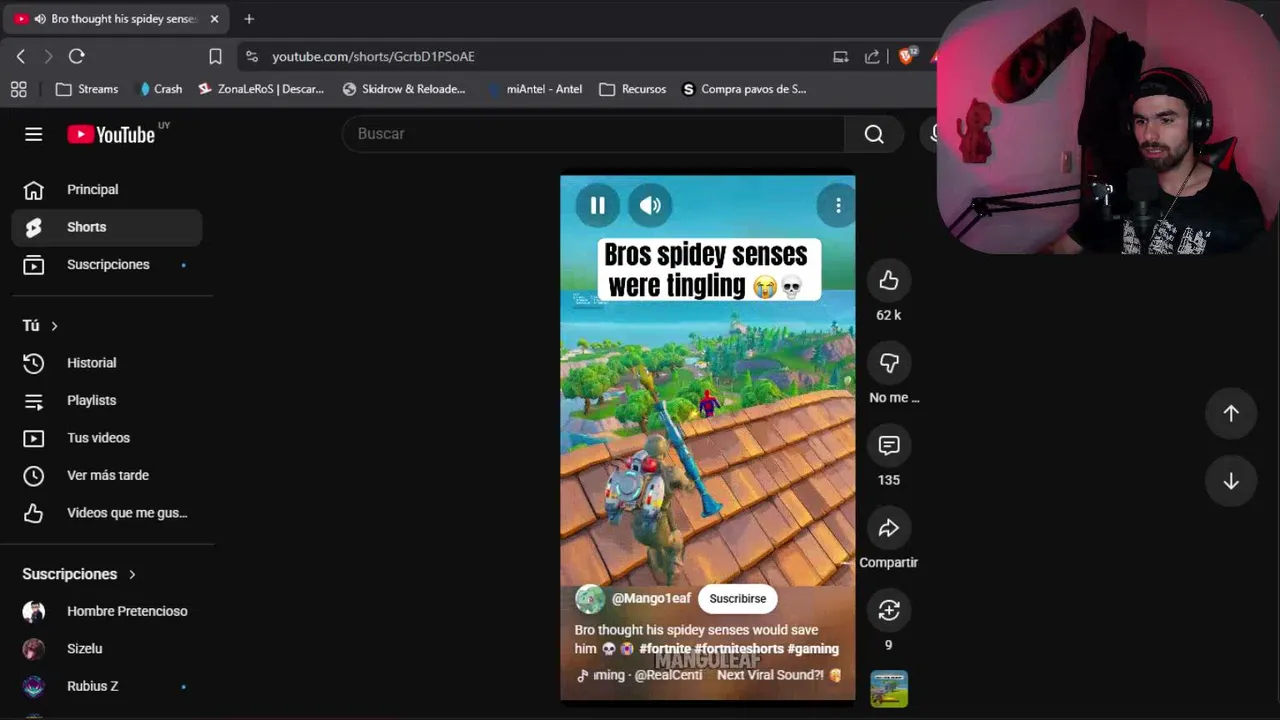The image size is (1280, 720).
Task: Open the remix icon showing 9
Action: pyautogui.click(x=889, y=610)
